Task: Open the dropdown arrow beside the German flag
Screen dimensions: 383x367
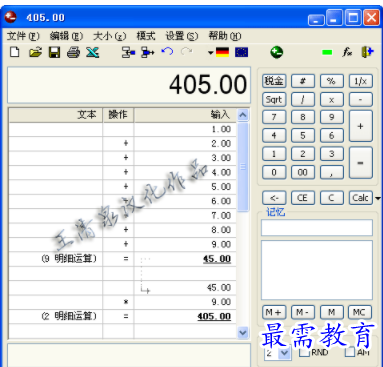Action: pos(211,53)
